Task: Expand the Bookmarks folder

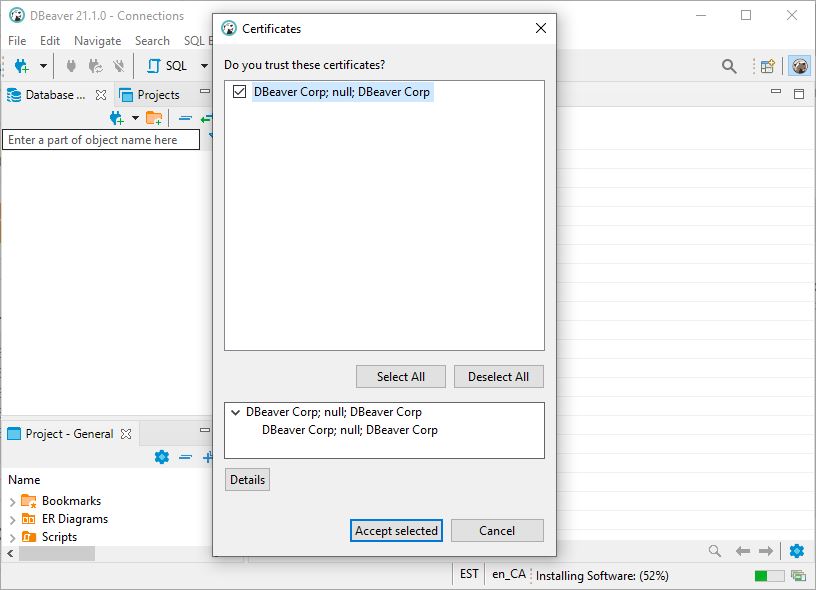Action: coord(12,502)
